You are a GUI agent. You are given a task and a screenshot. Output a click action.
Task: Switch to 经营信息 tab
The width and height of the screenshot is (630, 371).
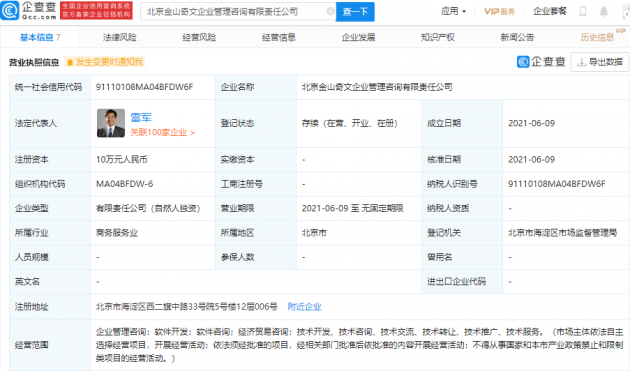click(x=278, y=37)
